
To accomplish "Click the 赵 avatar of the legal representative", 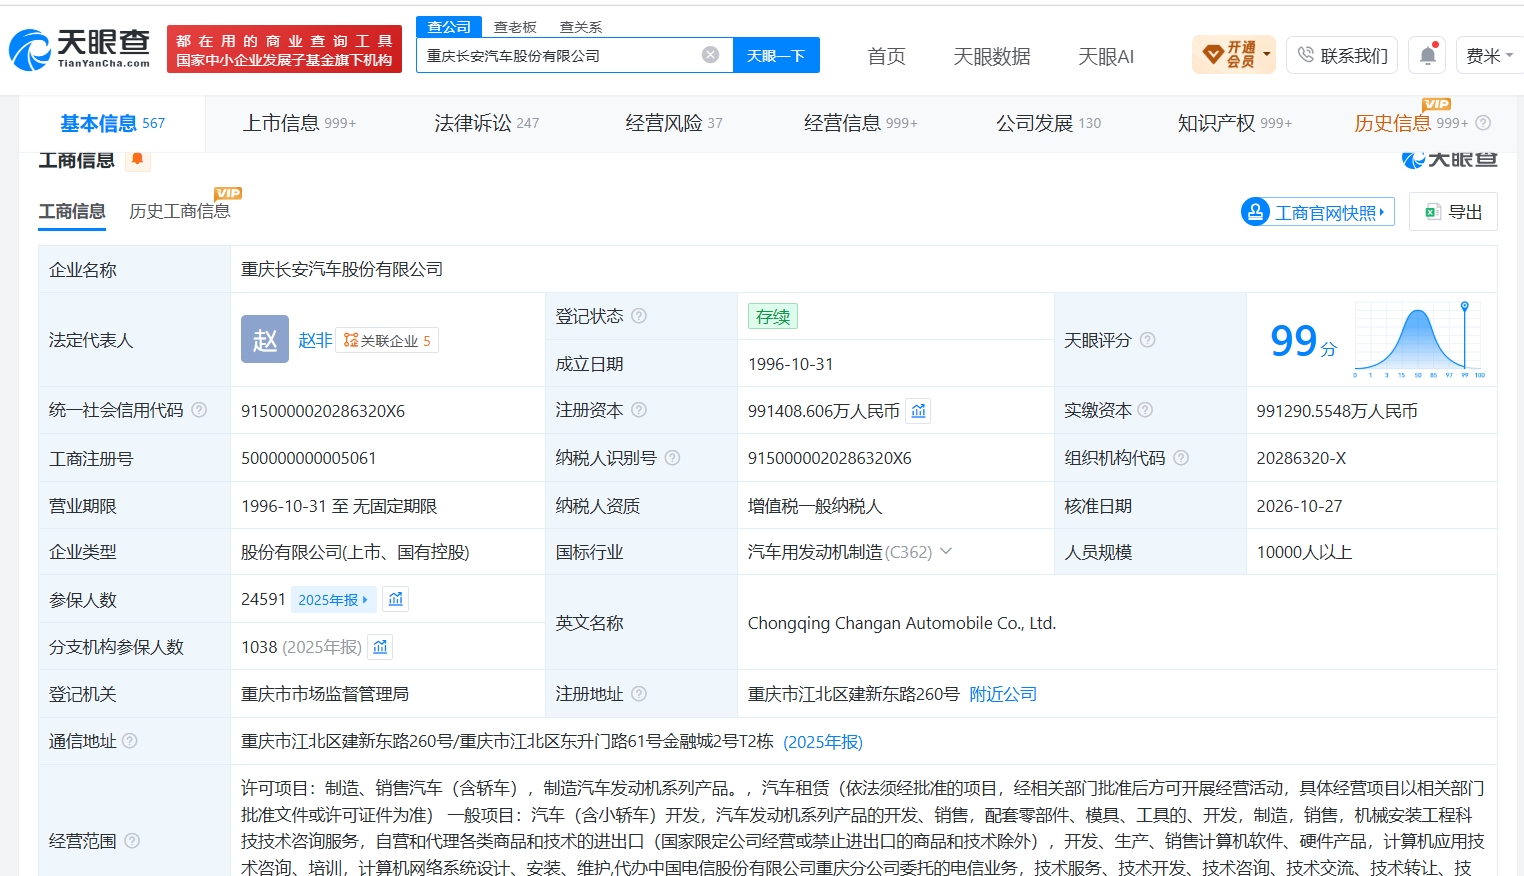I will click(x=265, y=339).
